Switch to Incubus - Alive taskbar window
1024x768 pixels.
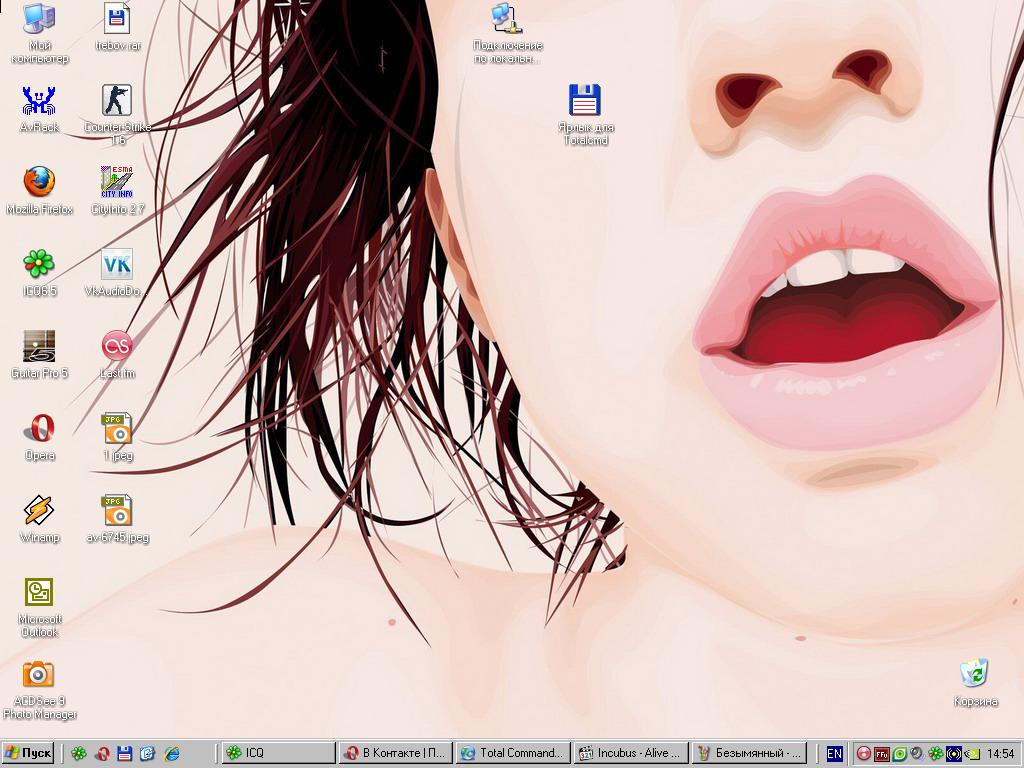pos(631,753)
